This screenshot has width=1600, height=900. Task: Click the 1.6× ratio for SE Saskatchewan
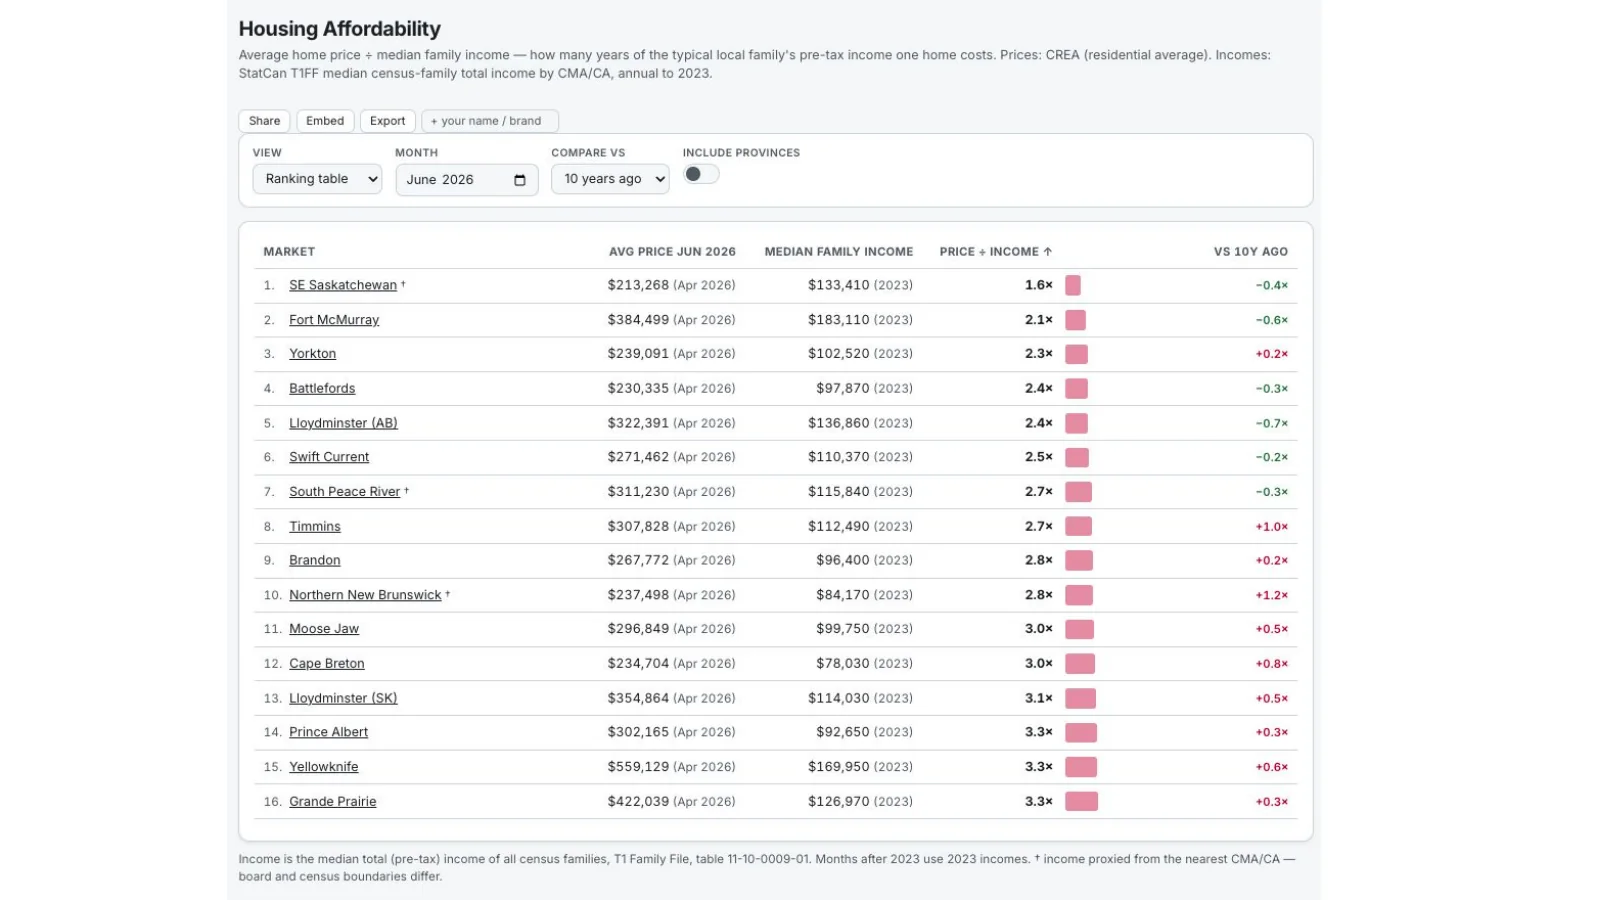tap(1039, 285)
